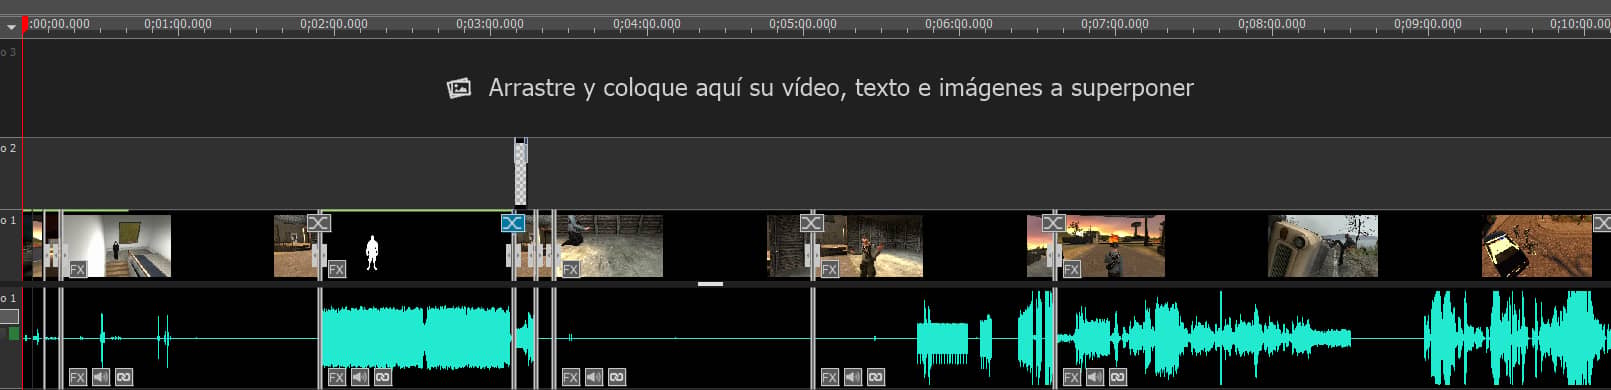
Task: Open audio FX on the first audio clip
Action: coord(77,377)
